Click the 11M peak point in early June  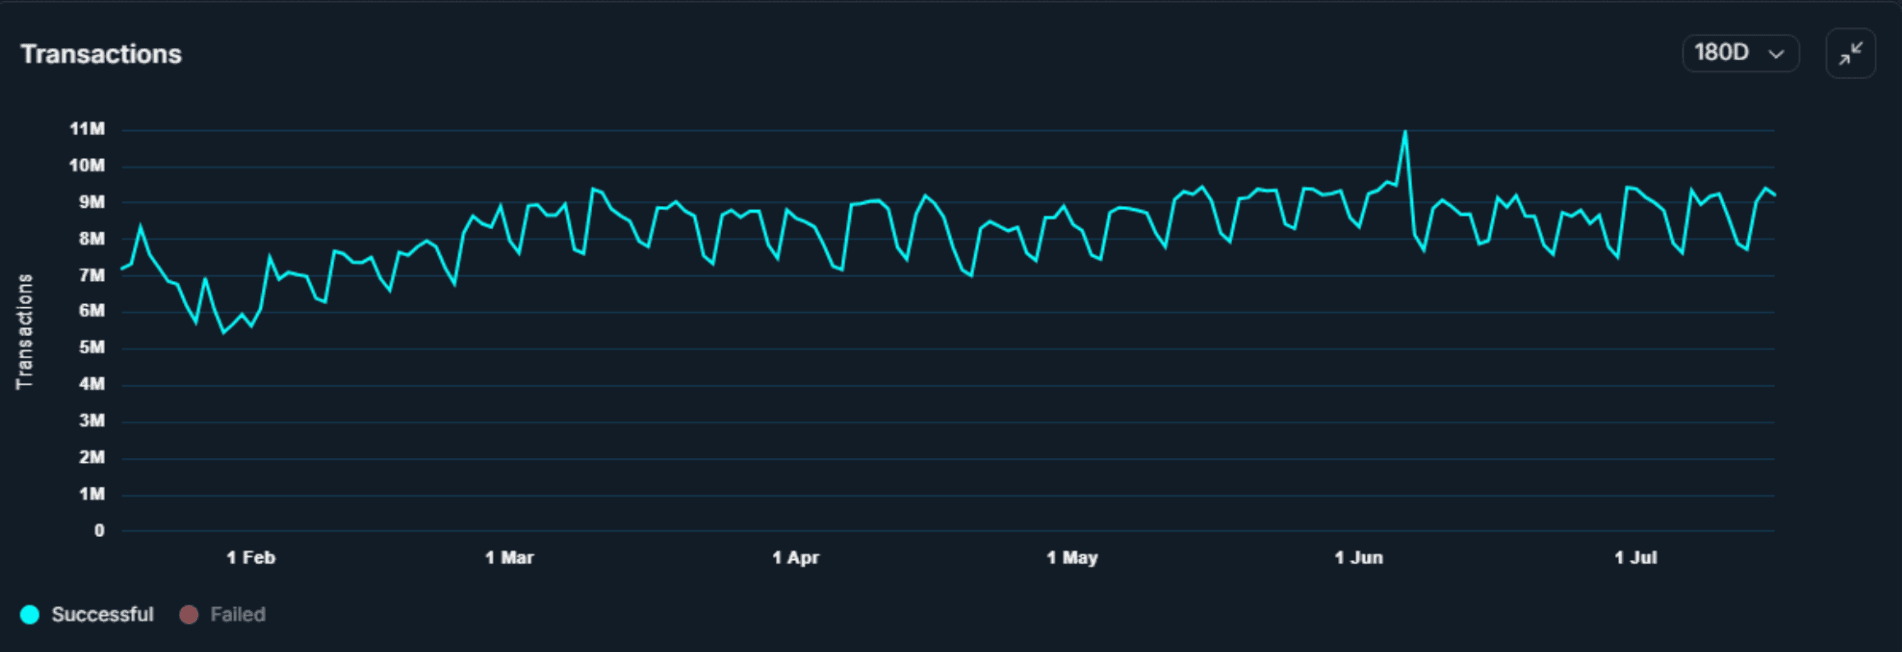click(1405, 131)
